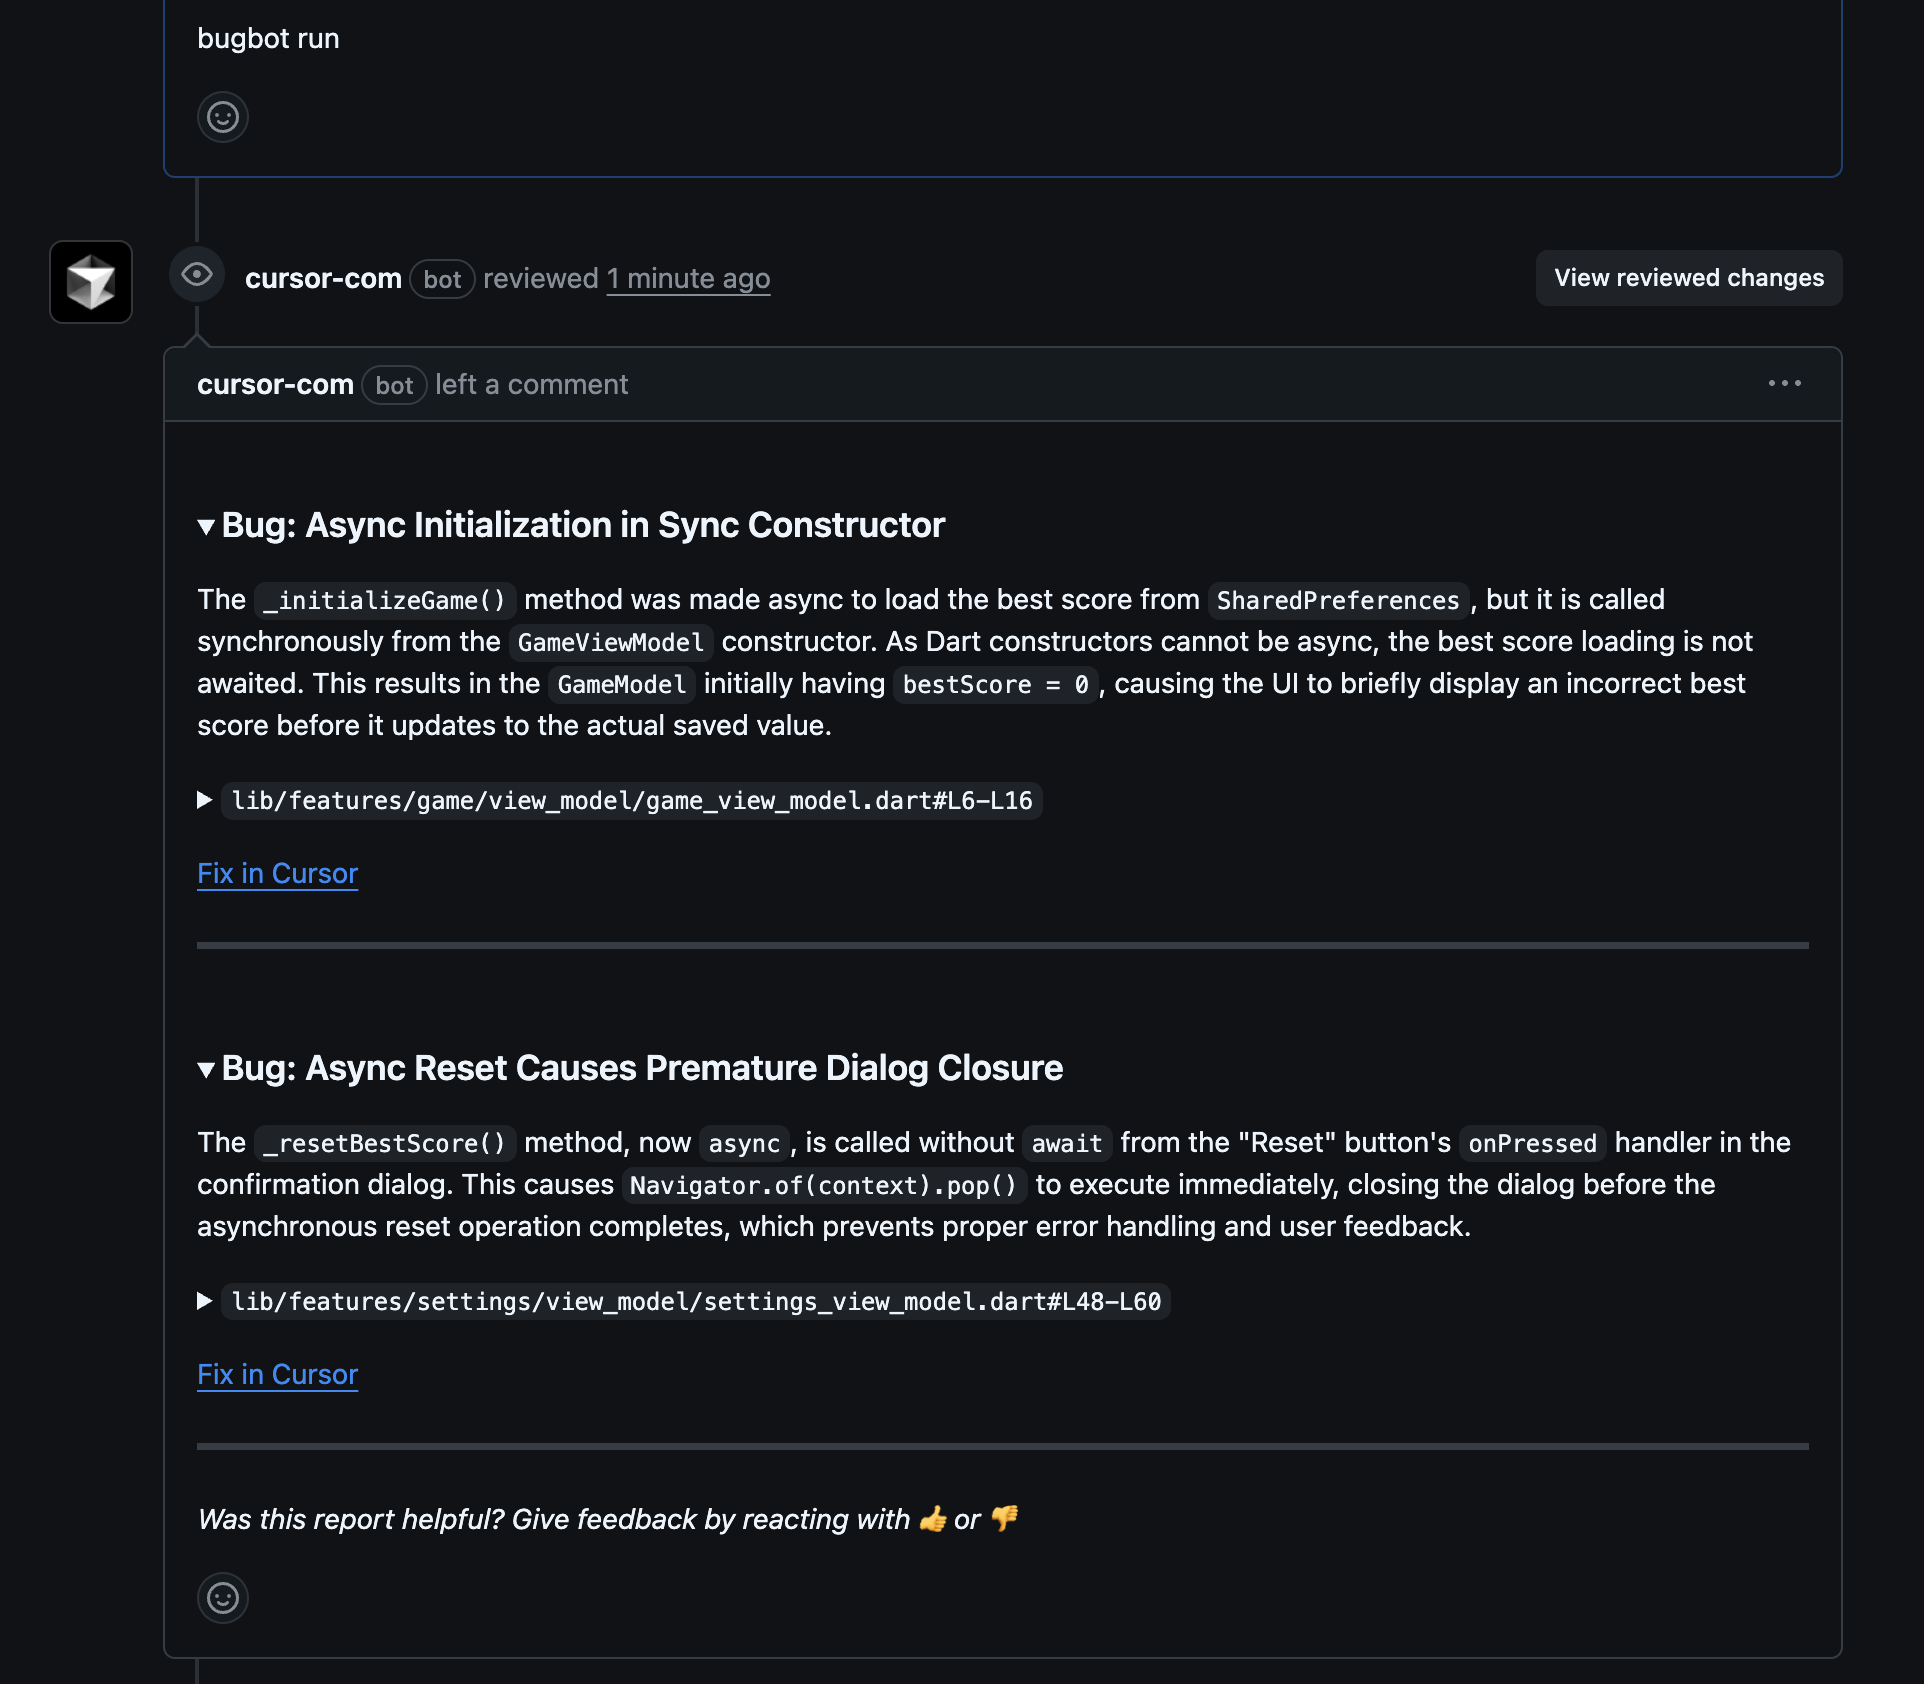This screenshot has width=1924, height=1684.
Task: Click the cursor-com bot avatar icon
Action: pos(91,282)
